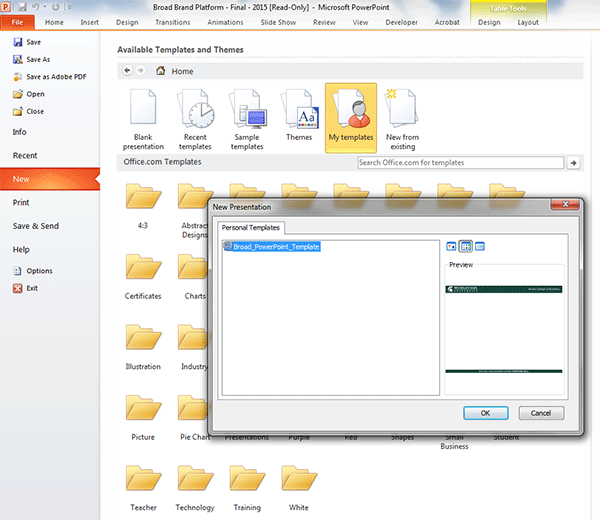The height and width of the screenshot is (520, 600).
Task: Open the Table Tools Design tab
Action: [x=489, y=23]
